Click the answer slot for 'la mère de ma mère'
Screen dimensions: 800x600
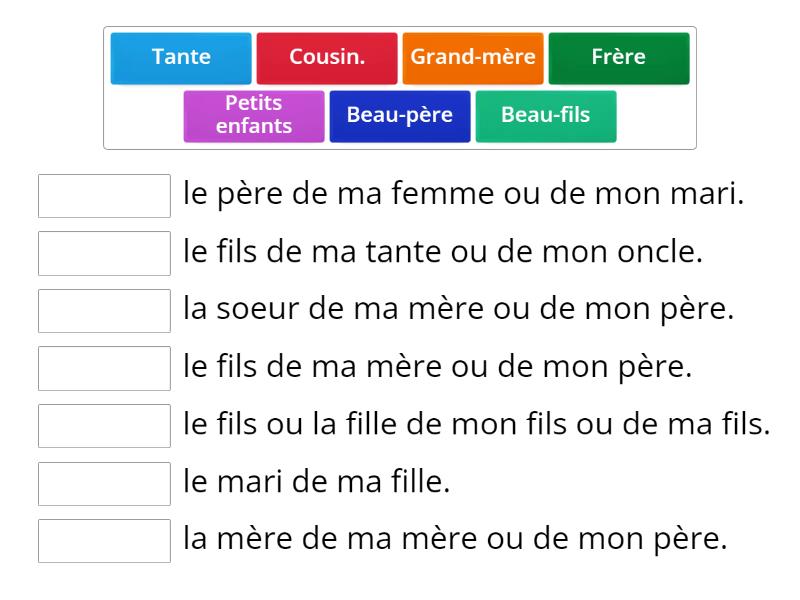pyautogui.click(x=104, y=540)
